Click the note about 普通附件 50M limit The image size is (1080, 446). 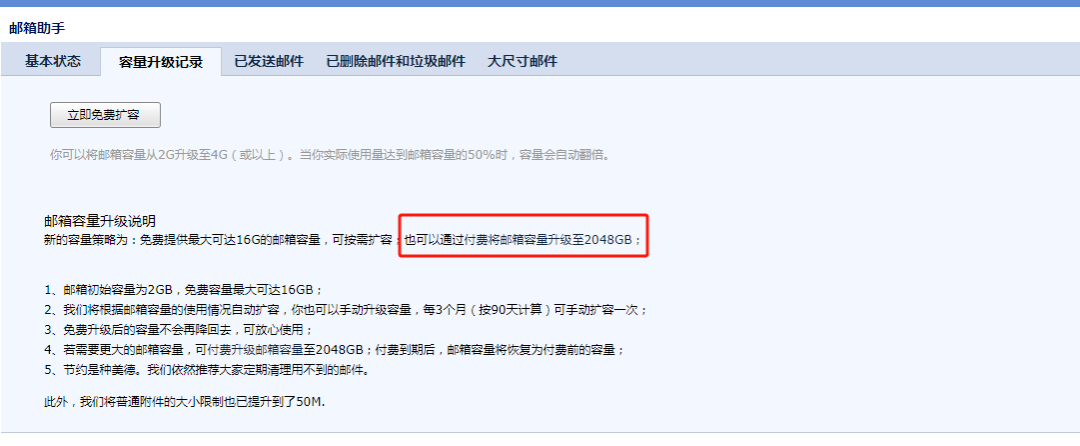click(184, 401)
